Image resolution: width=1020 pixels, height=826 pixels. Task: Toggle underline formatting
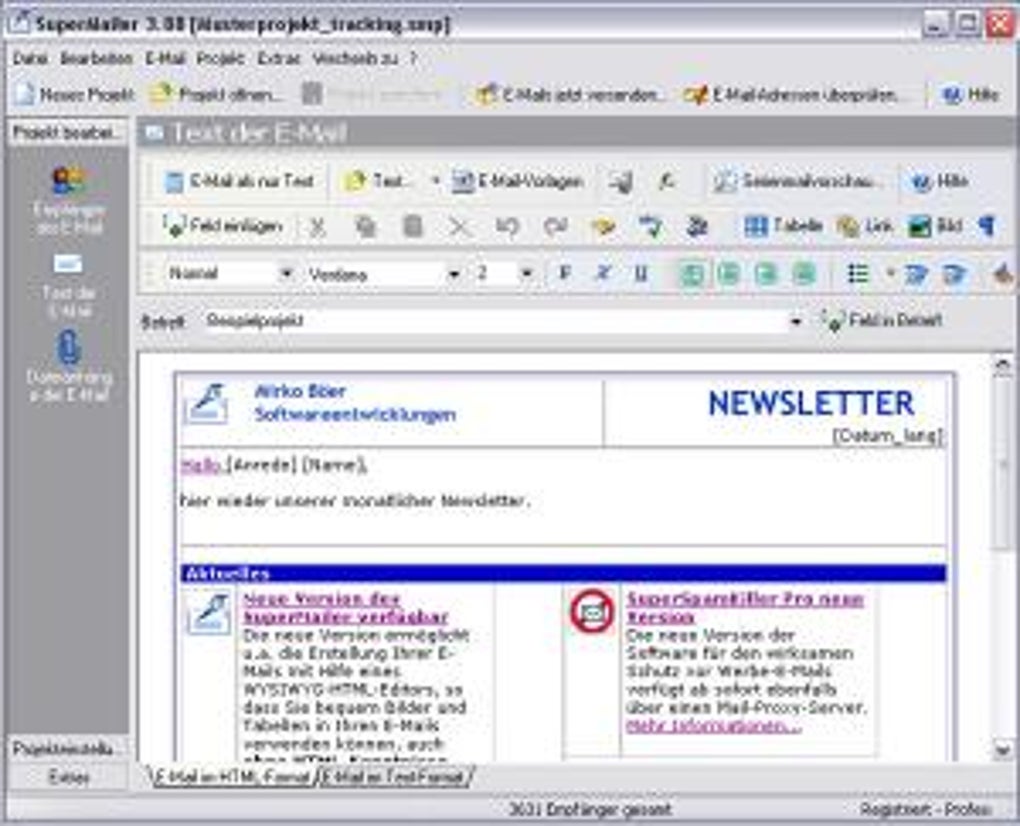tap(640, 270)
